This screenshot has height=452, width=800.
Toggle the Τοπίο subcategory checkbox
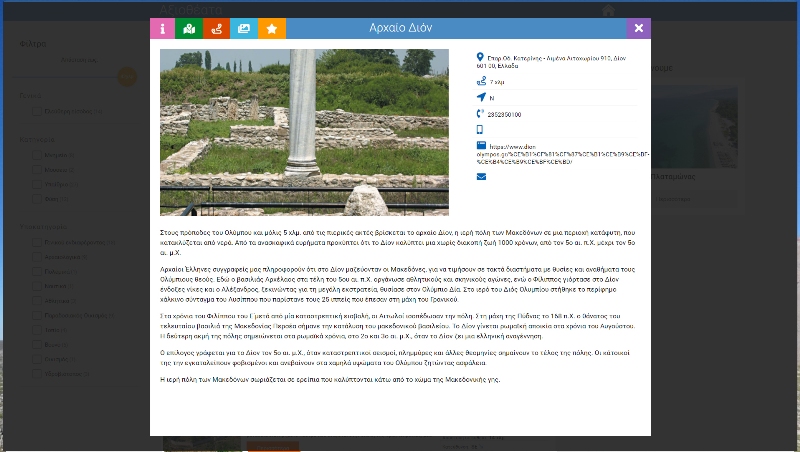click(37, 330)
